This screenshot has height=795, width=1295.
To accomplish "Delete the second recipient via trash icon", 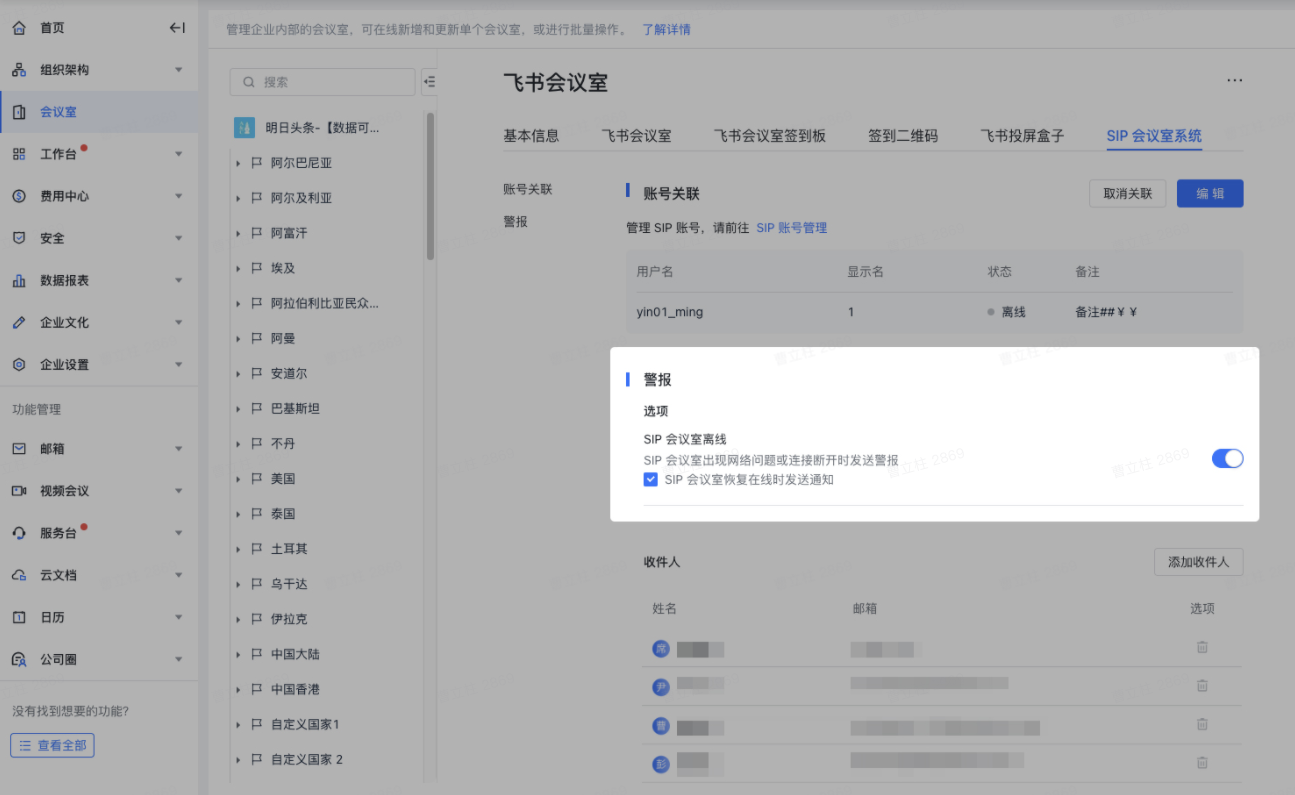I will (x=1202, y=685).
